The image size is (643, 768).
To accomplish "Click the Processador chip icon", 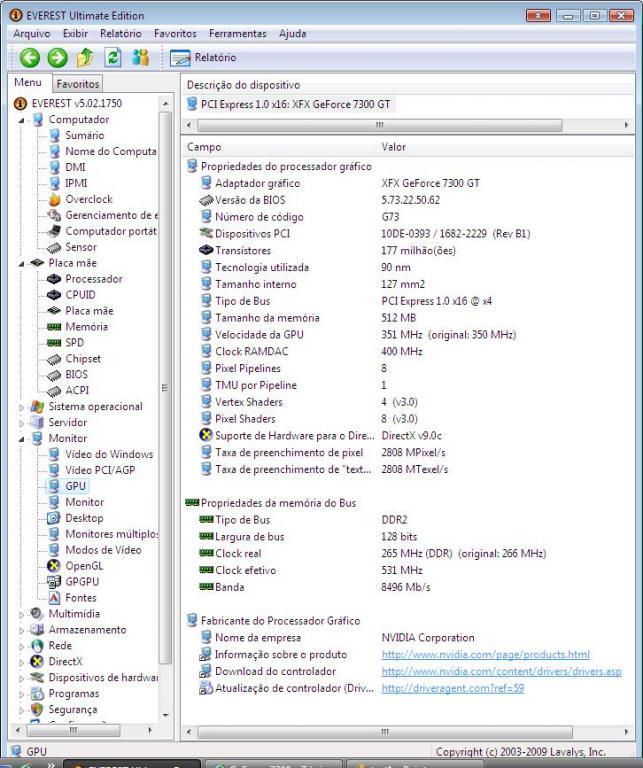I will coord(54,279).
